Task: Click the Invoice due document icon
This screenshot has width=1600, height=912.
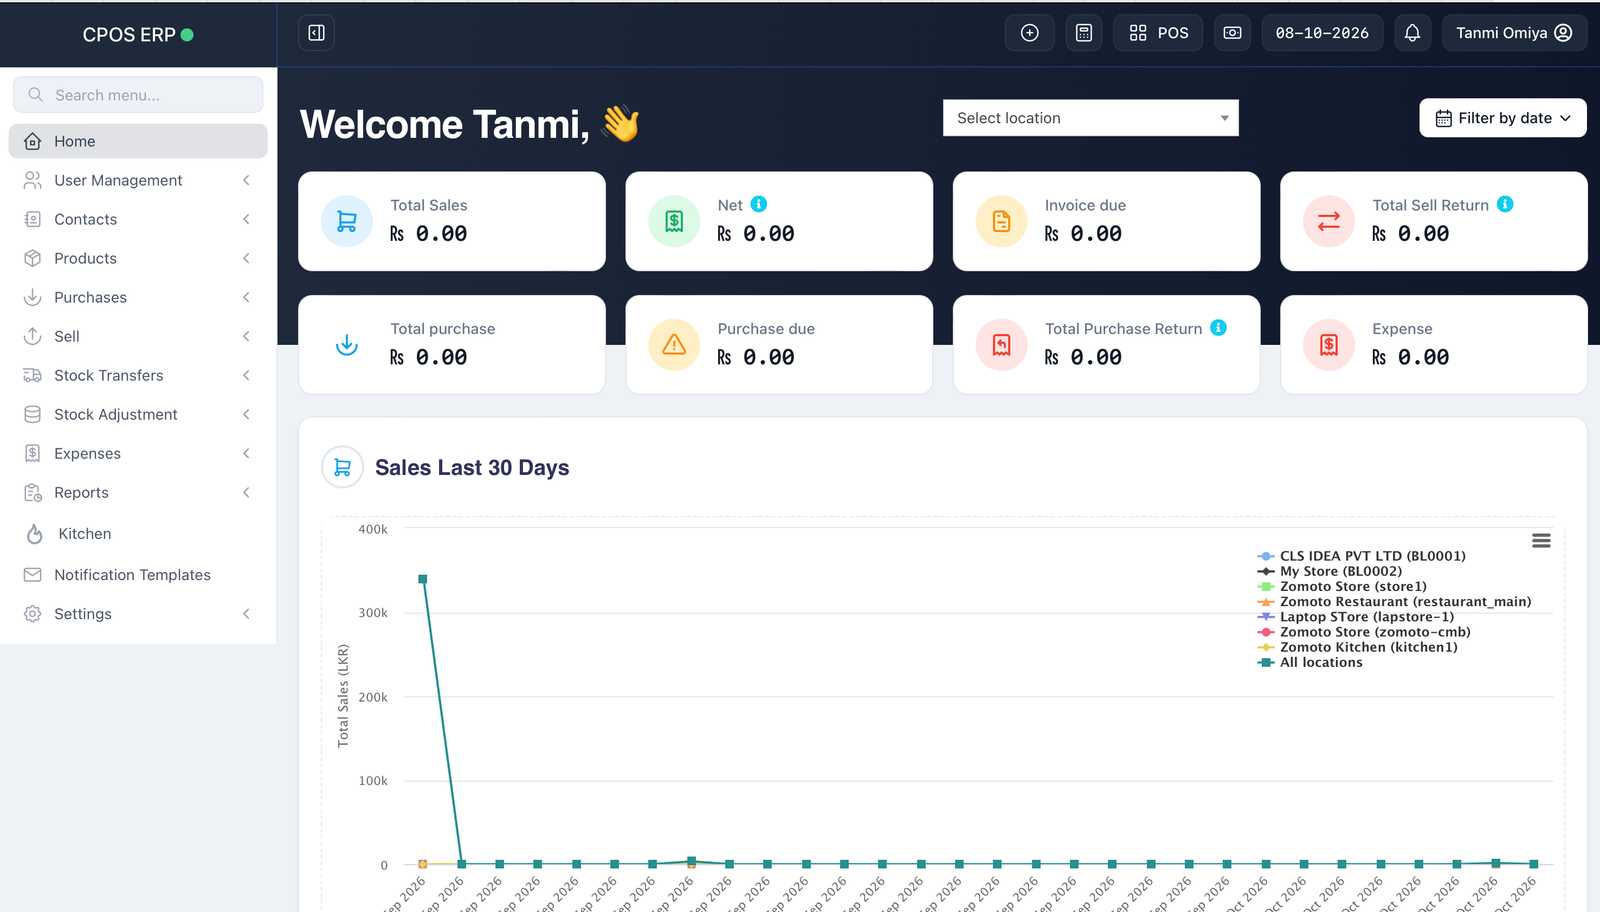Action: click(x=1001, y=221)
